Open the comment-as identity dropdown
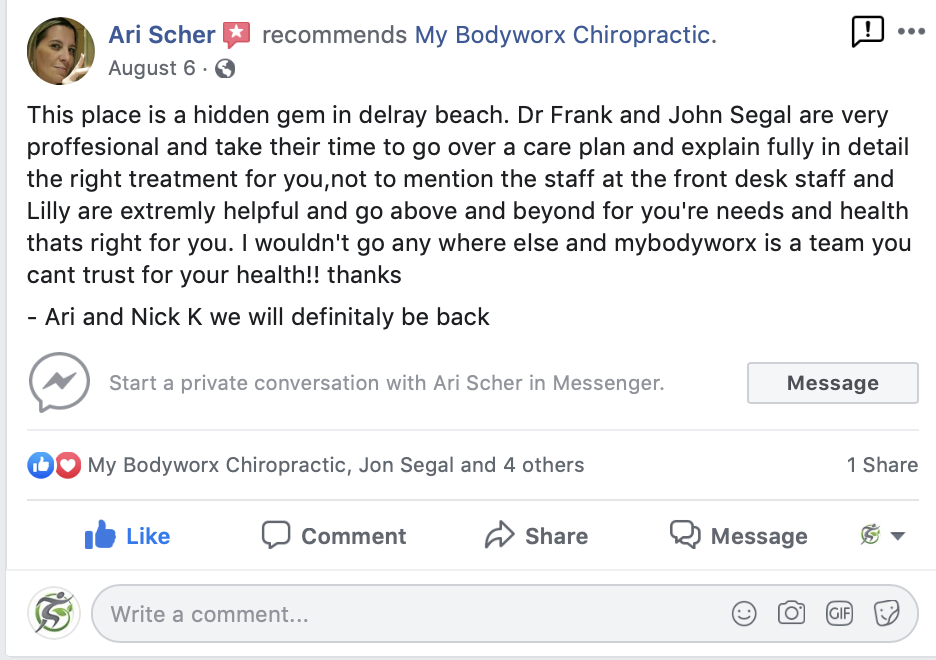 (x=882, y=536)
